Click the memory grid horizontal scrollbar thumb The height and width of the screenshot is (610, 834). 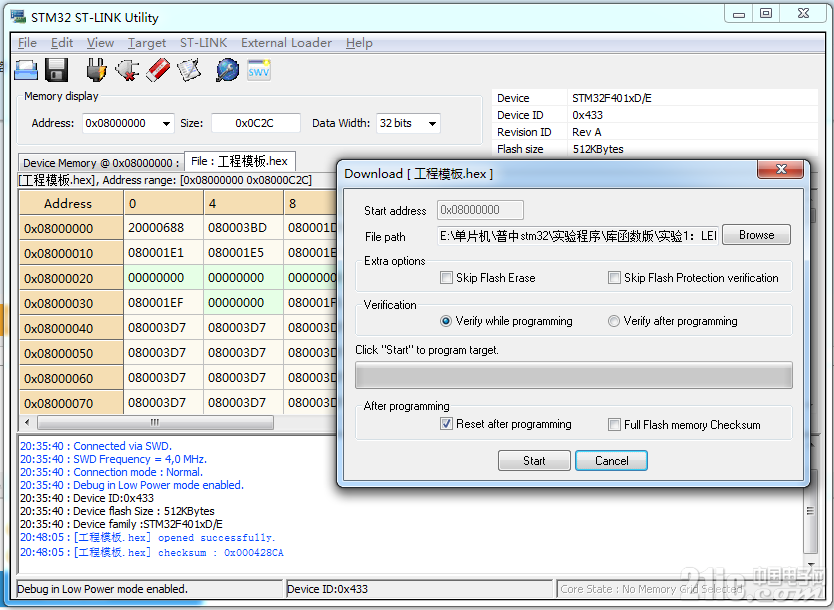point(155,422)
